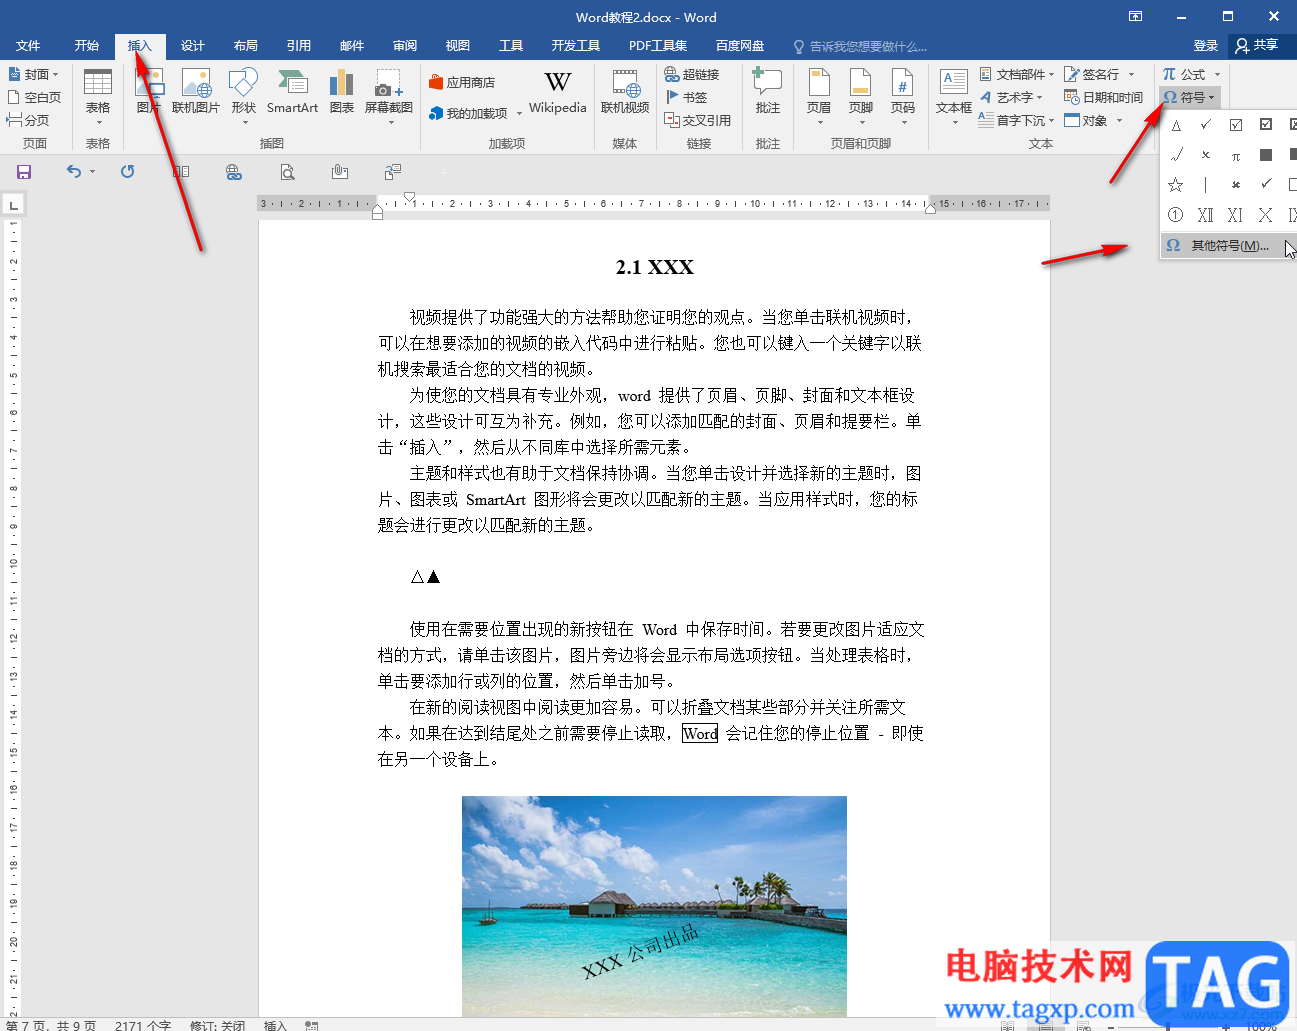1297x1031 pixels.
Task: Insert a blank page with 空白页
Action: [35, 97]
